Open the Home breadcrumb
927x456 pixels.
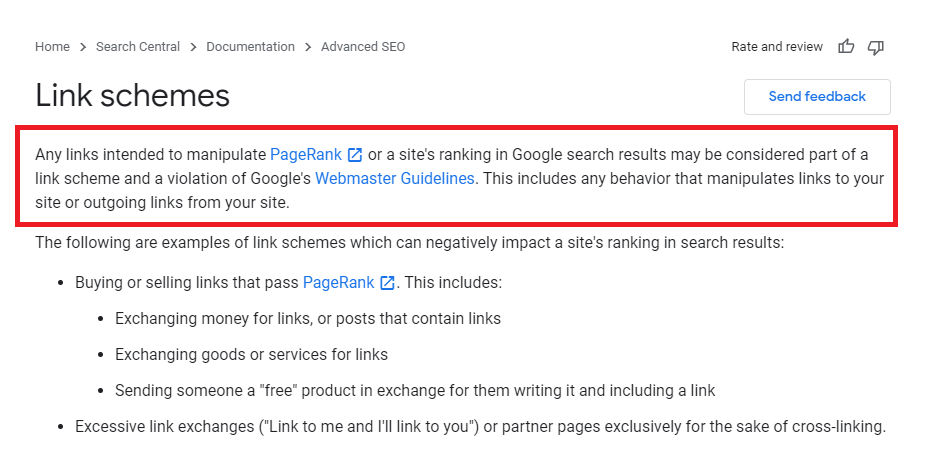click(x=52, y=47)
